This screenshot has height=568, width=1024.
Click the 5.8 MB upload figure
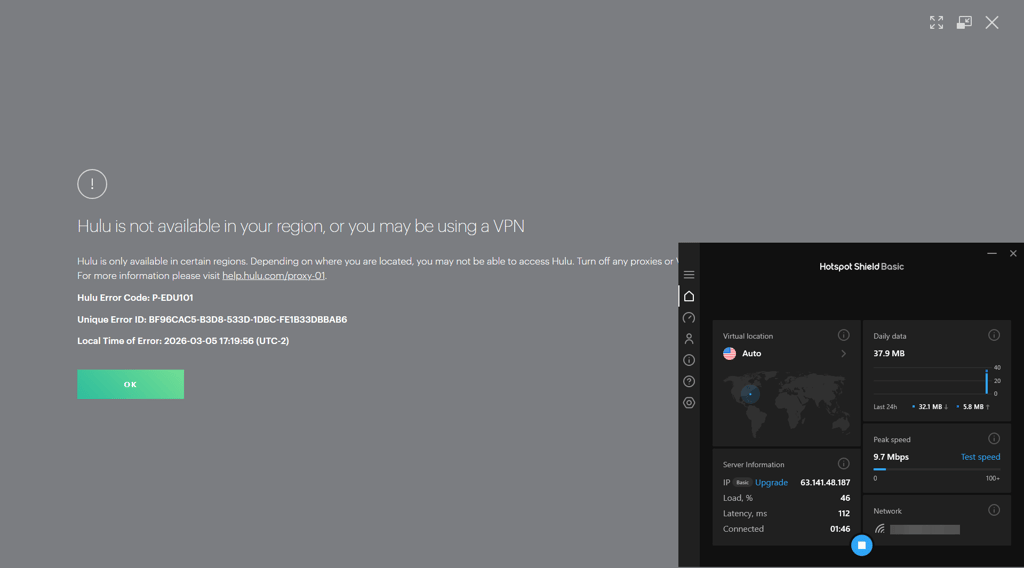[x=973, y=407]
